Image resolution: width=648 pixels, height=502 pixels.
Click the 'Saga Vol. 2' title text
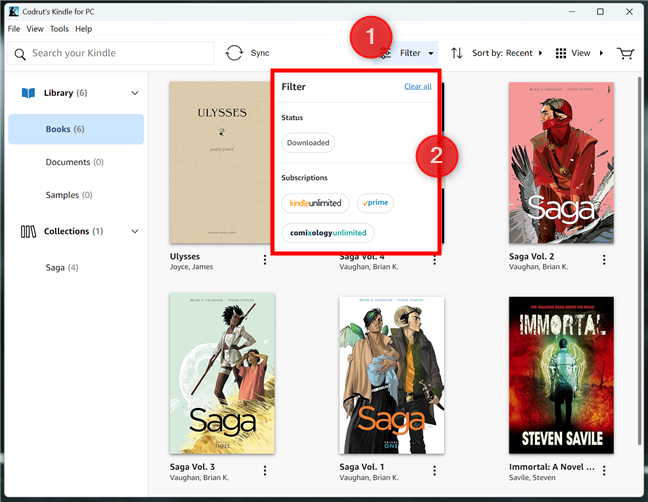(x=531, y=257)
